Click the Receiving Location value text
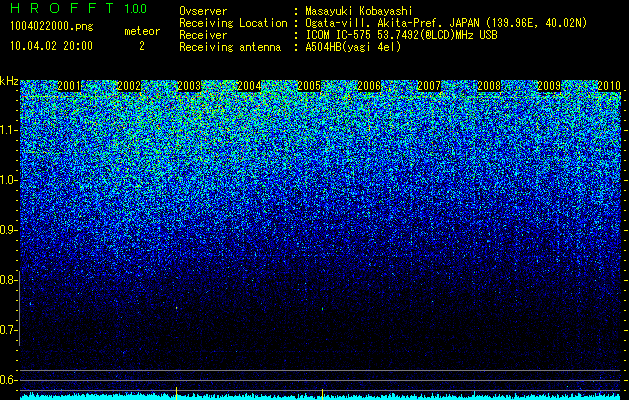629x400 pixels. 446,23
